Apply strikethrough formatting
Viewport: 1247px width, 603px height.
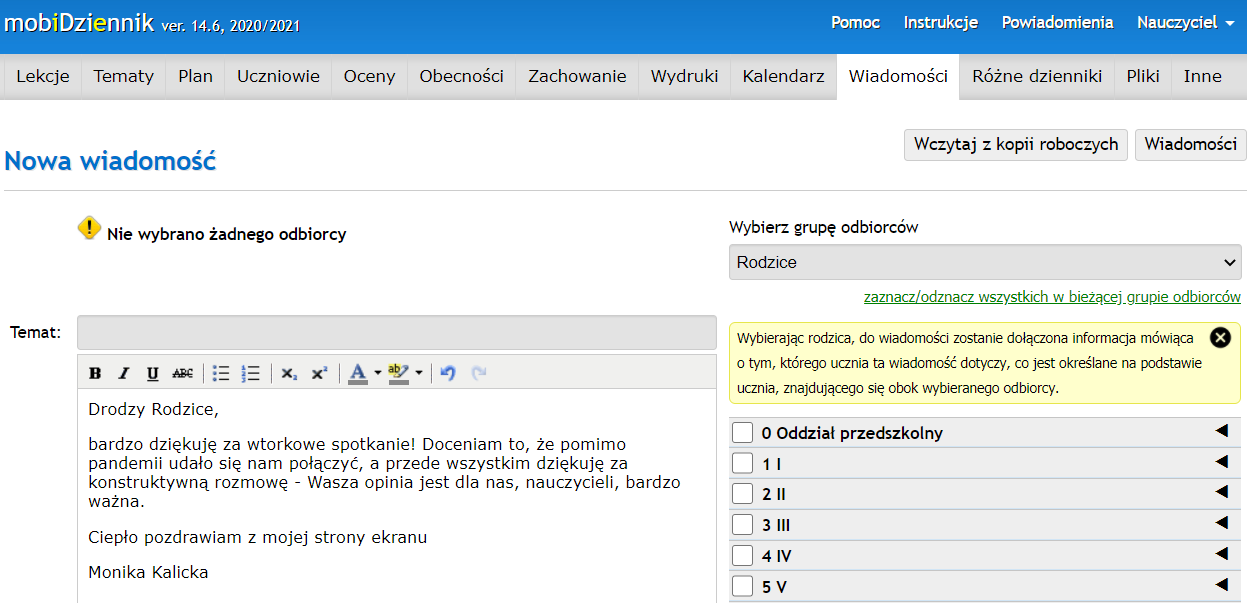pyautogui.click(x=183, y=373)
